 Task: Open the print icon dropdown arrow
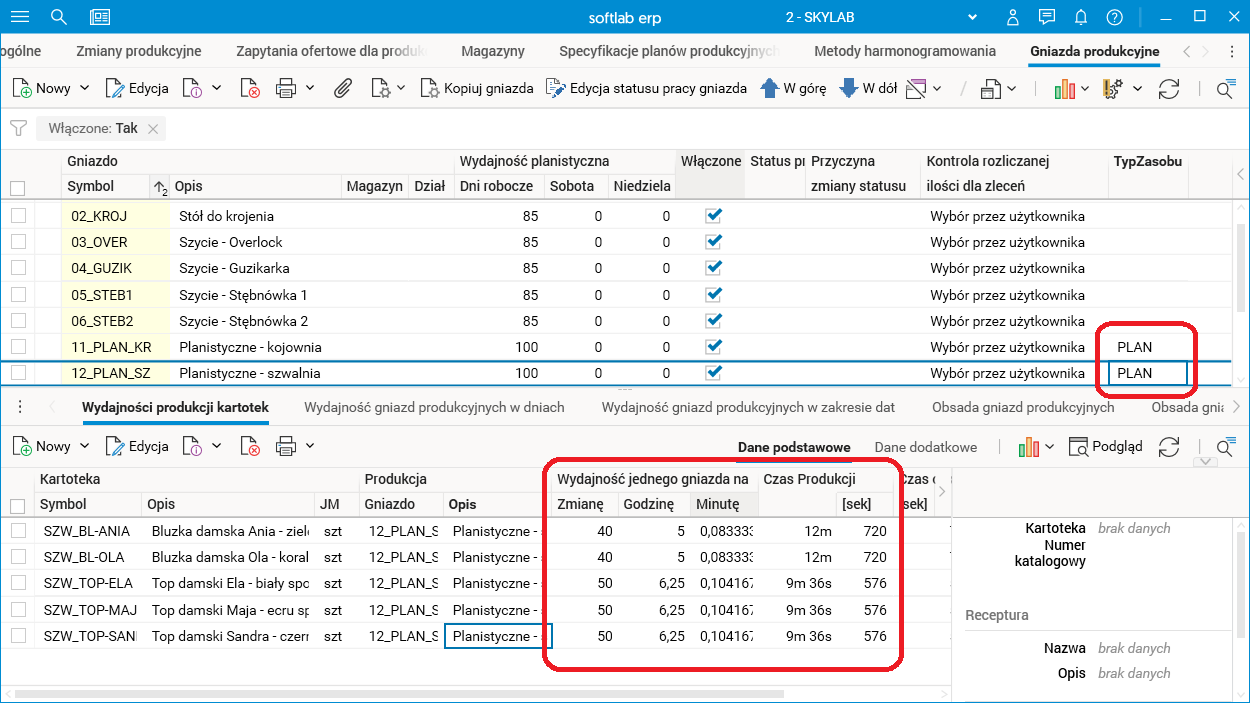click(310, 88)
